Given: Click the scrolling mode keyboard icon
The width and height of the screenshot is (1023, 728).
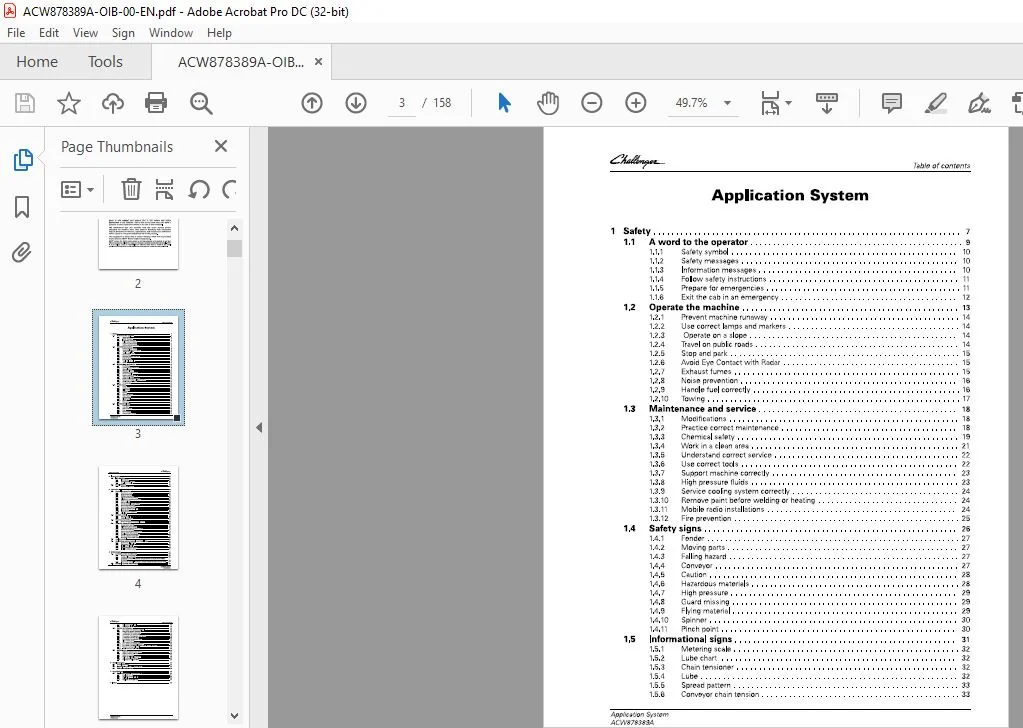Looking at the screenshot, I should (x=827, y=103).
